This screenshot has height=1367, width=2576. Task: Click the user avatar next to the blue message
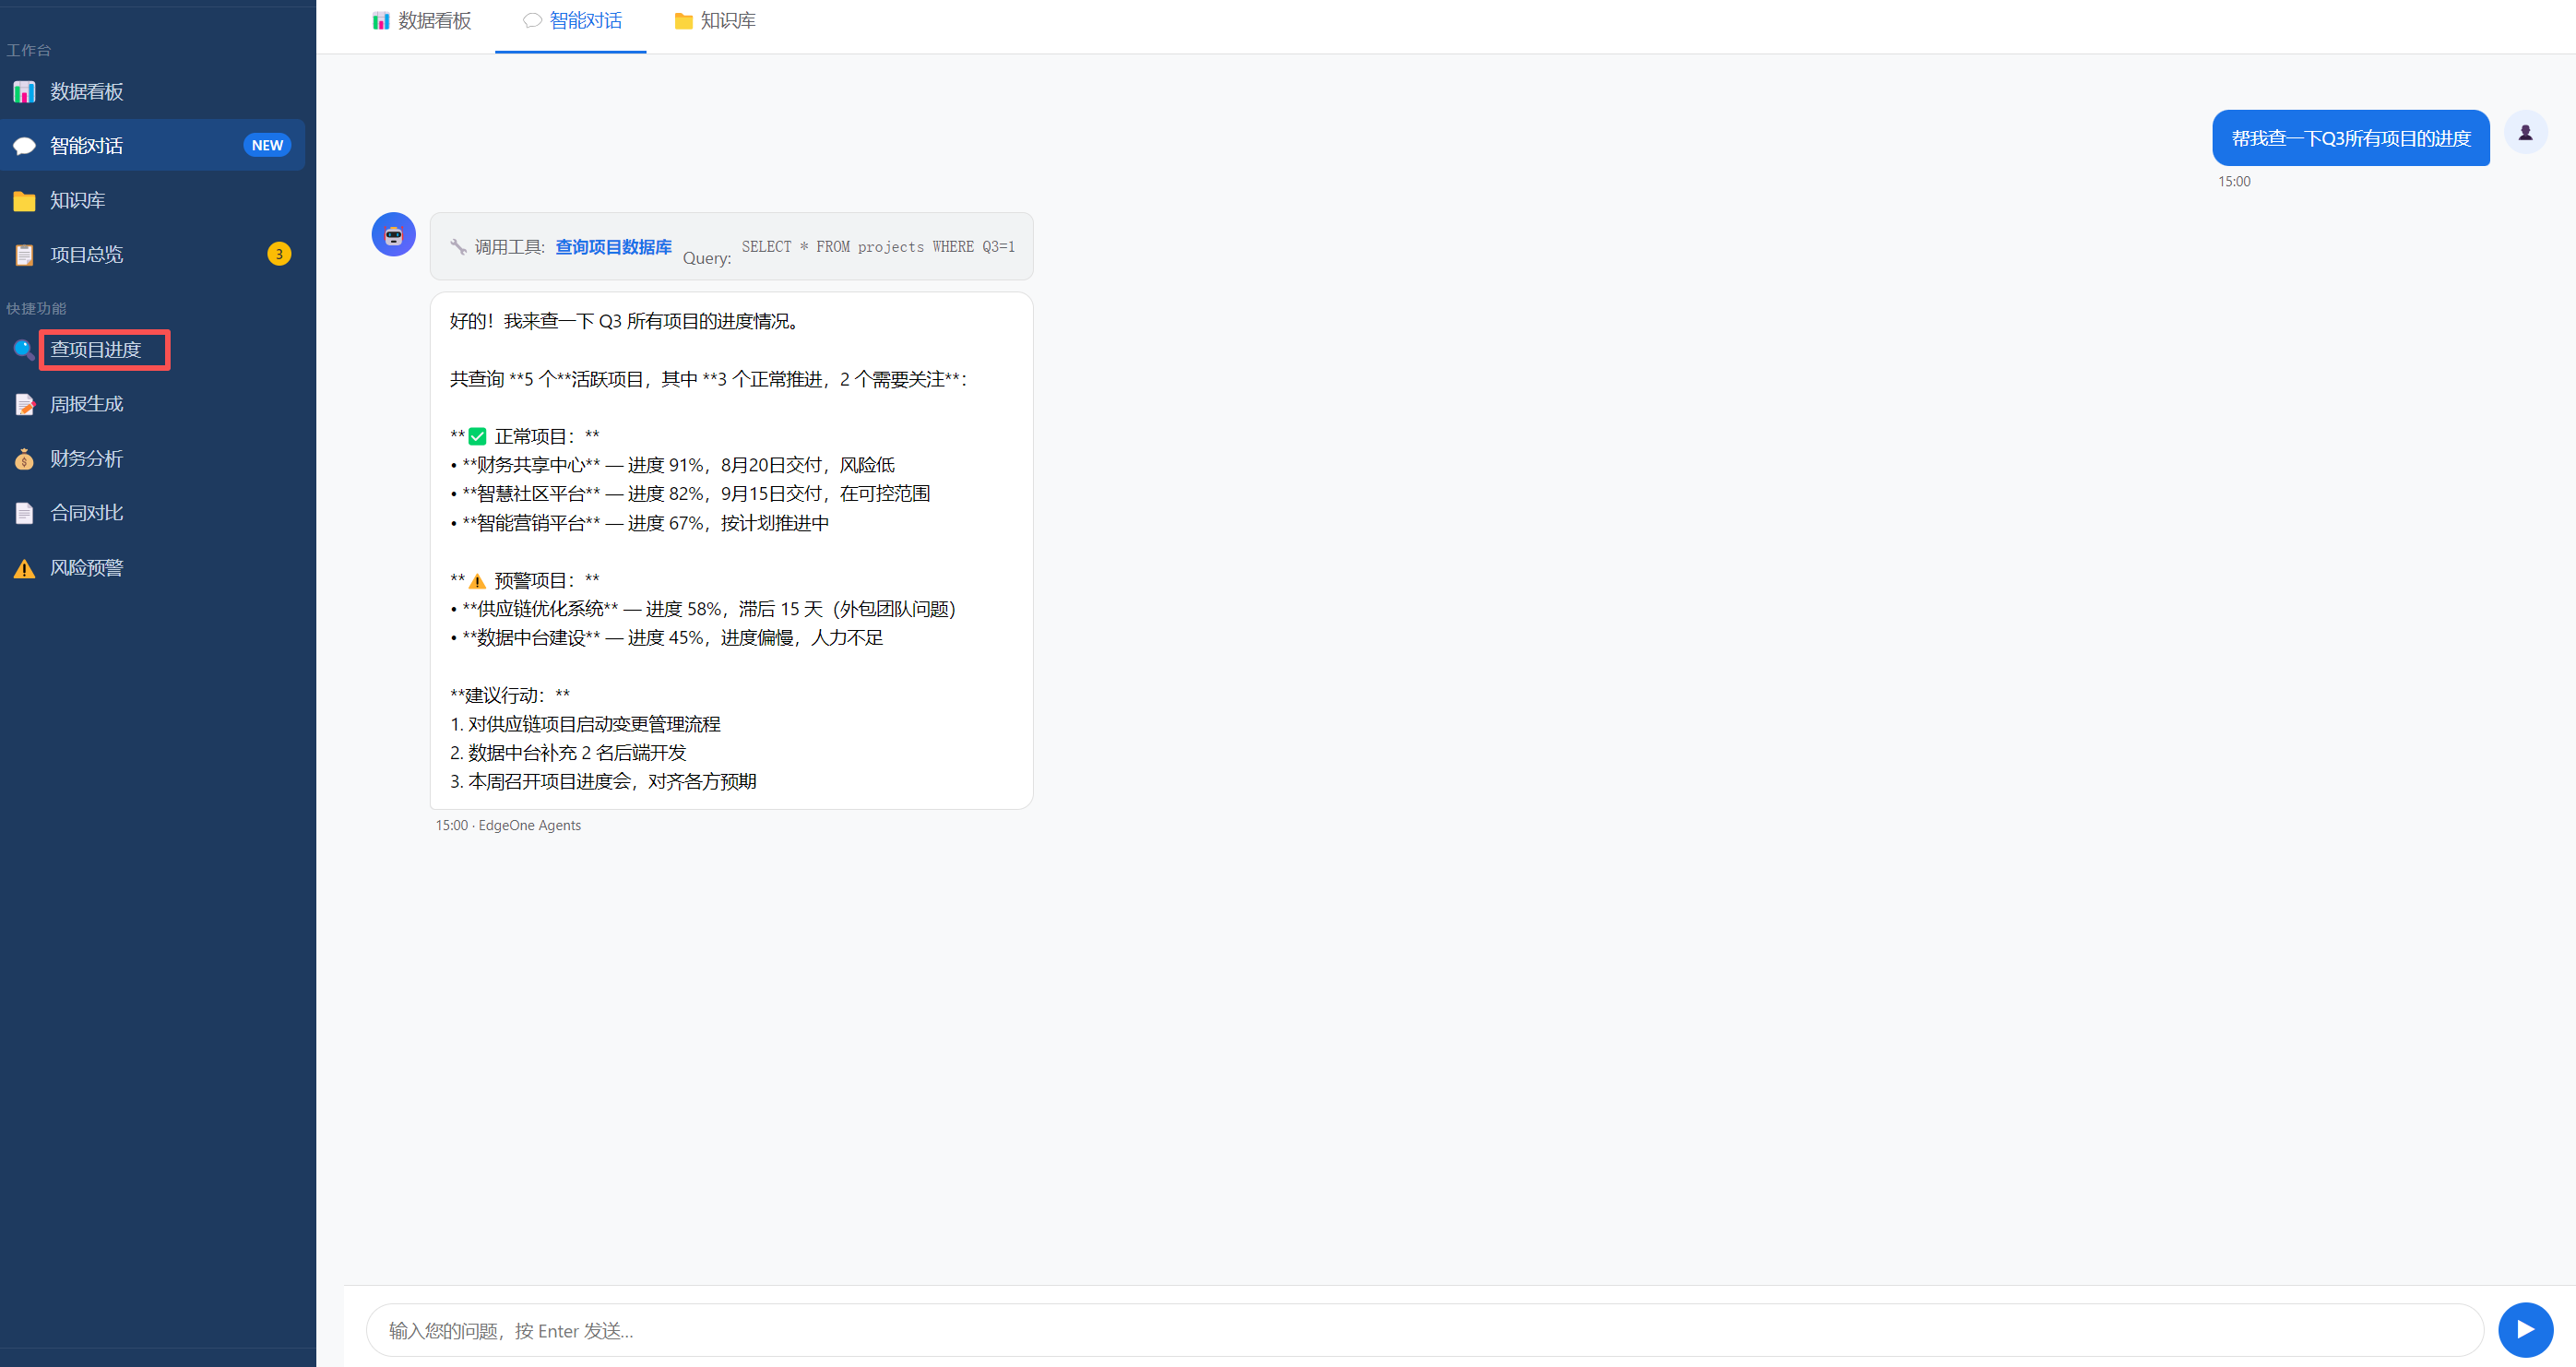(2525, 132)
